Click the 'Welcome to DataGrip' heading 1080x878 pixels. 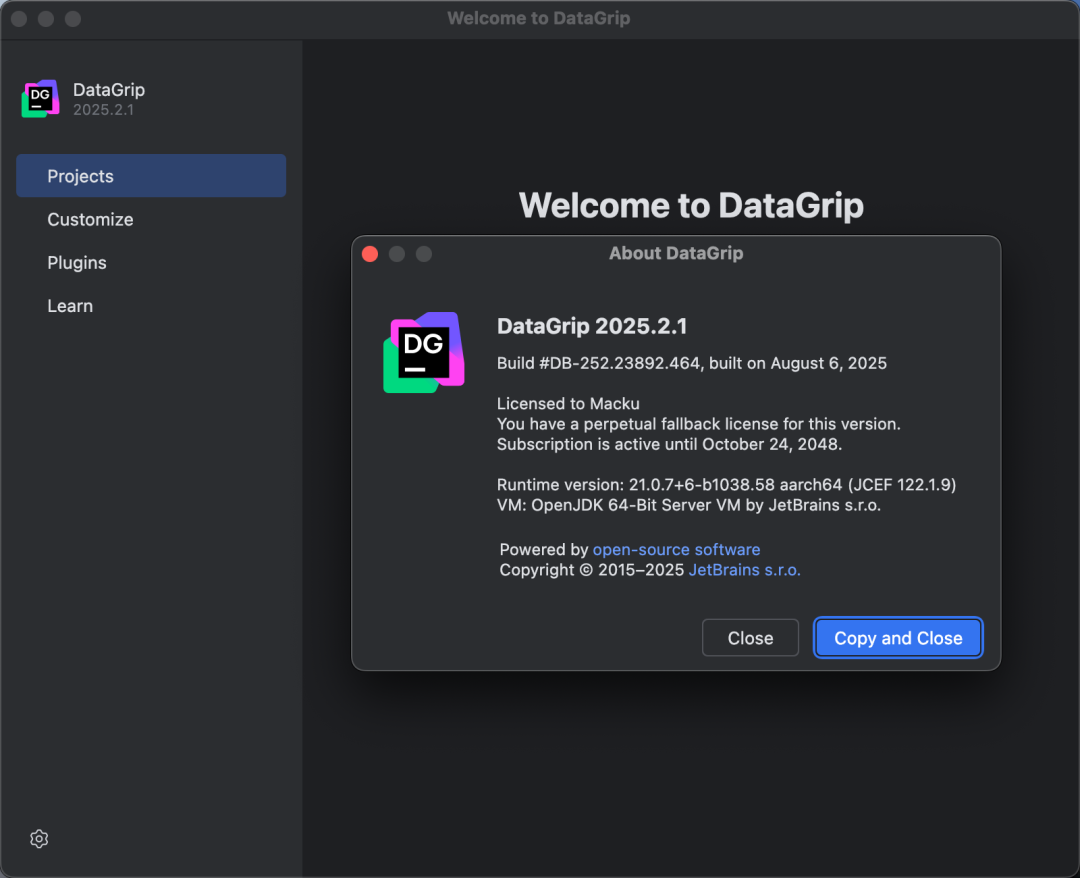coord(691,205)
